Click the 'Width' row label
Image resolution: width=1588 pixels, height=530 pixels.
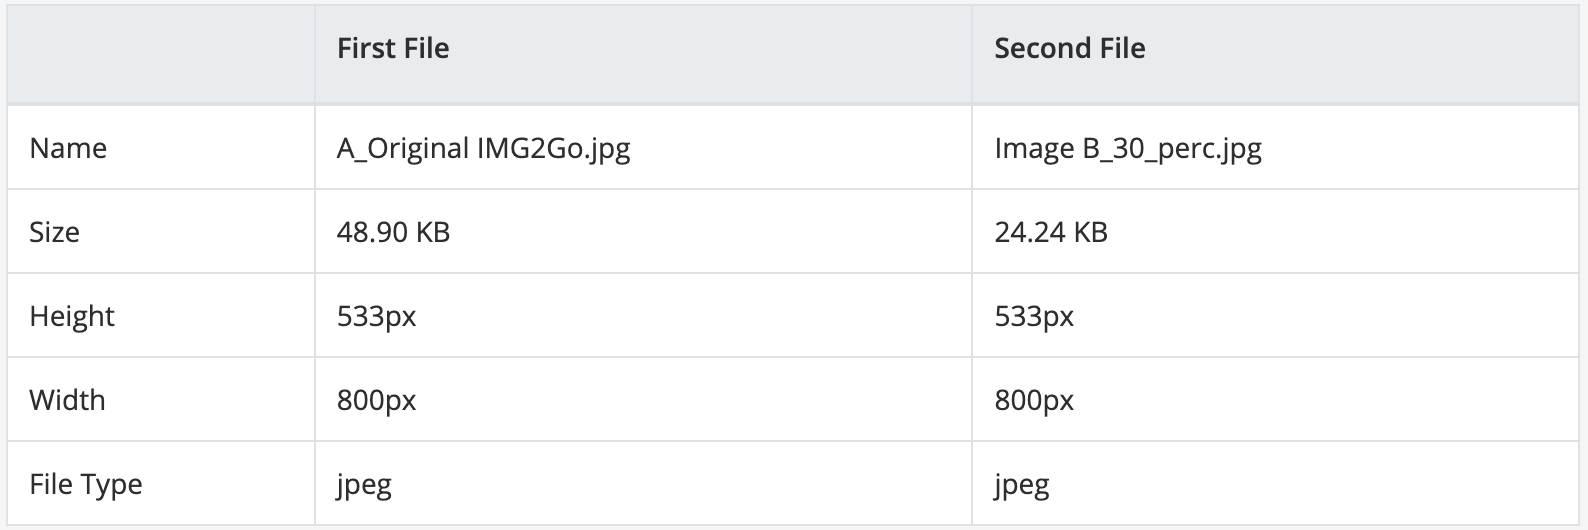coord(67,400)
